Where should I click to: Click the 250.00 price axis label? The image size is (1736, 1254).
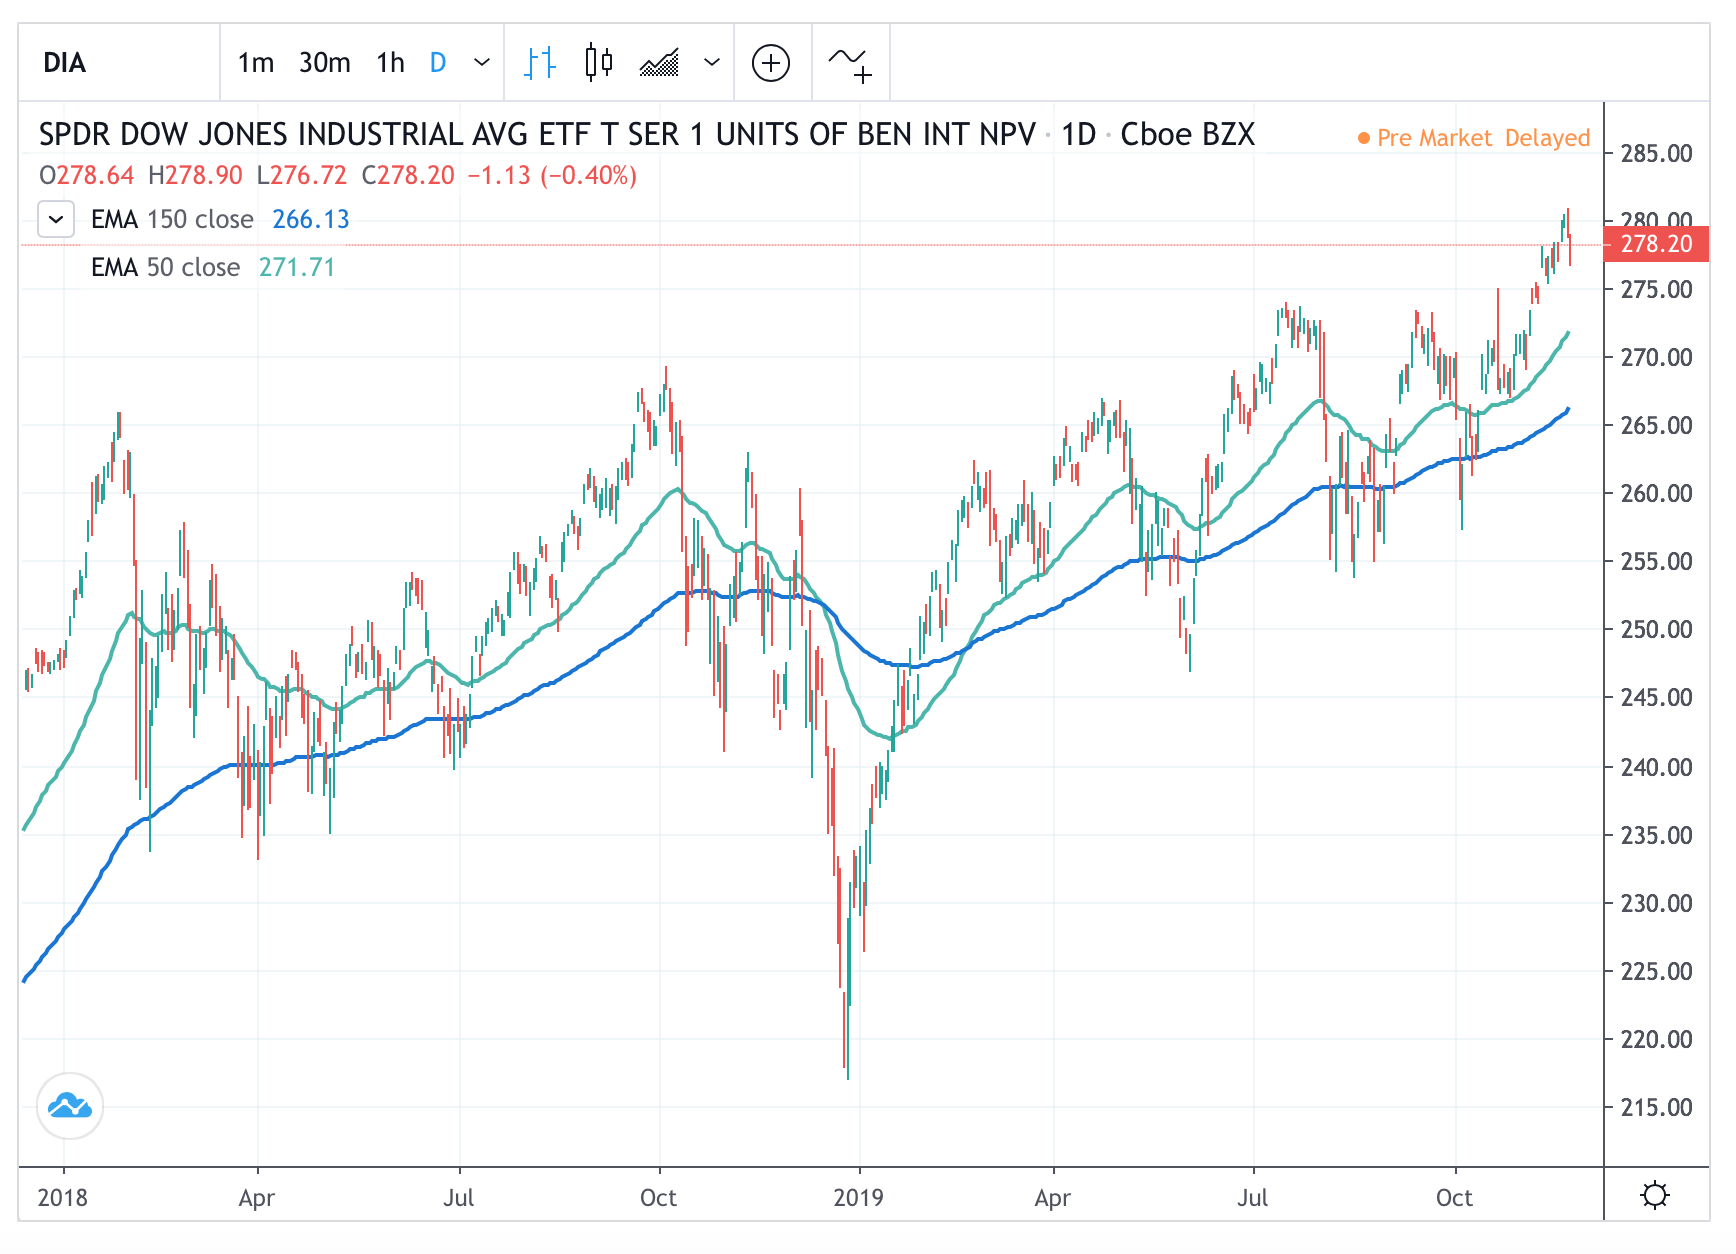[x=1657, y=630]
